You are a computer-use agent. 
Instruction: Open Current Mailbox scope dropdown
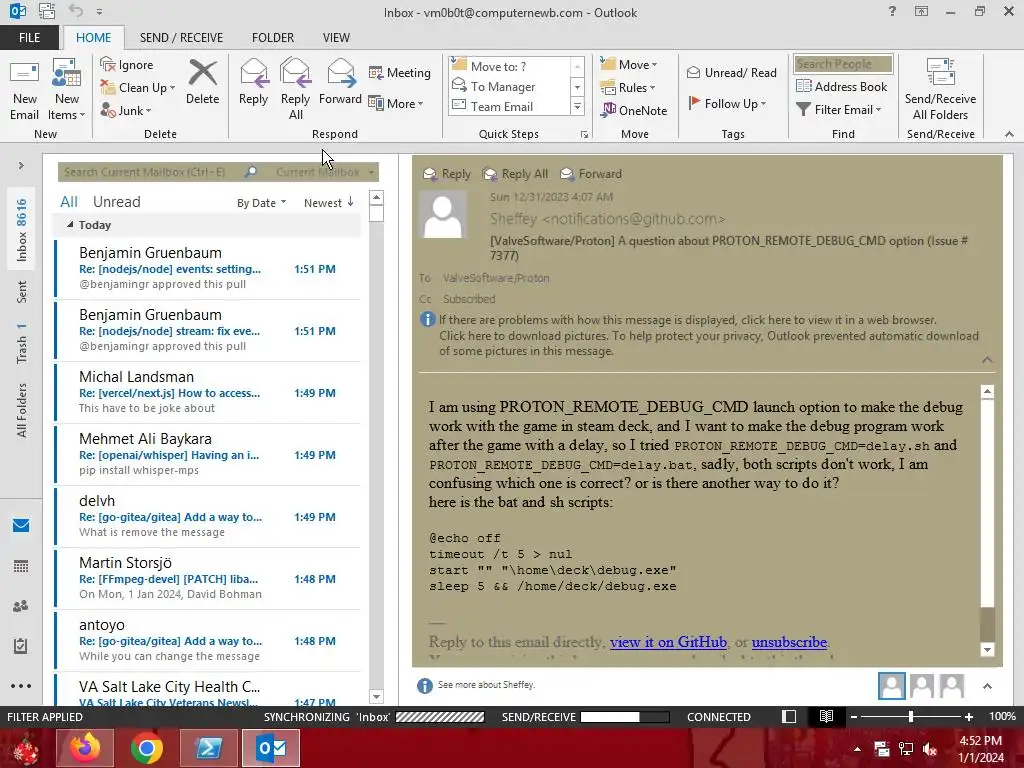click(x=325, y=172)
